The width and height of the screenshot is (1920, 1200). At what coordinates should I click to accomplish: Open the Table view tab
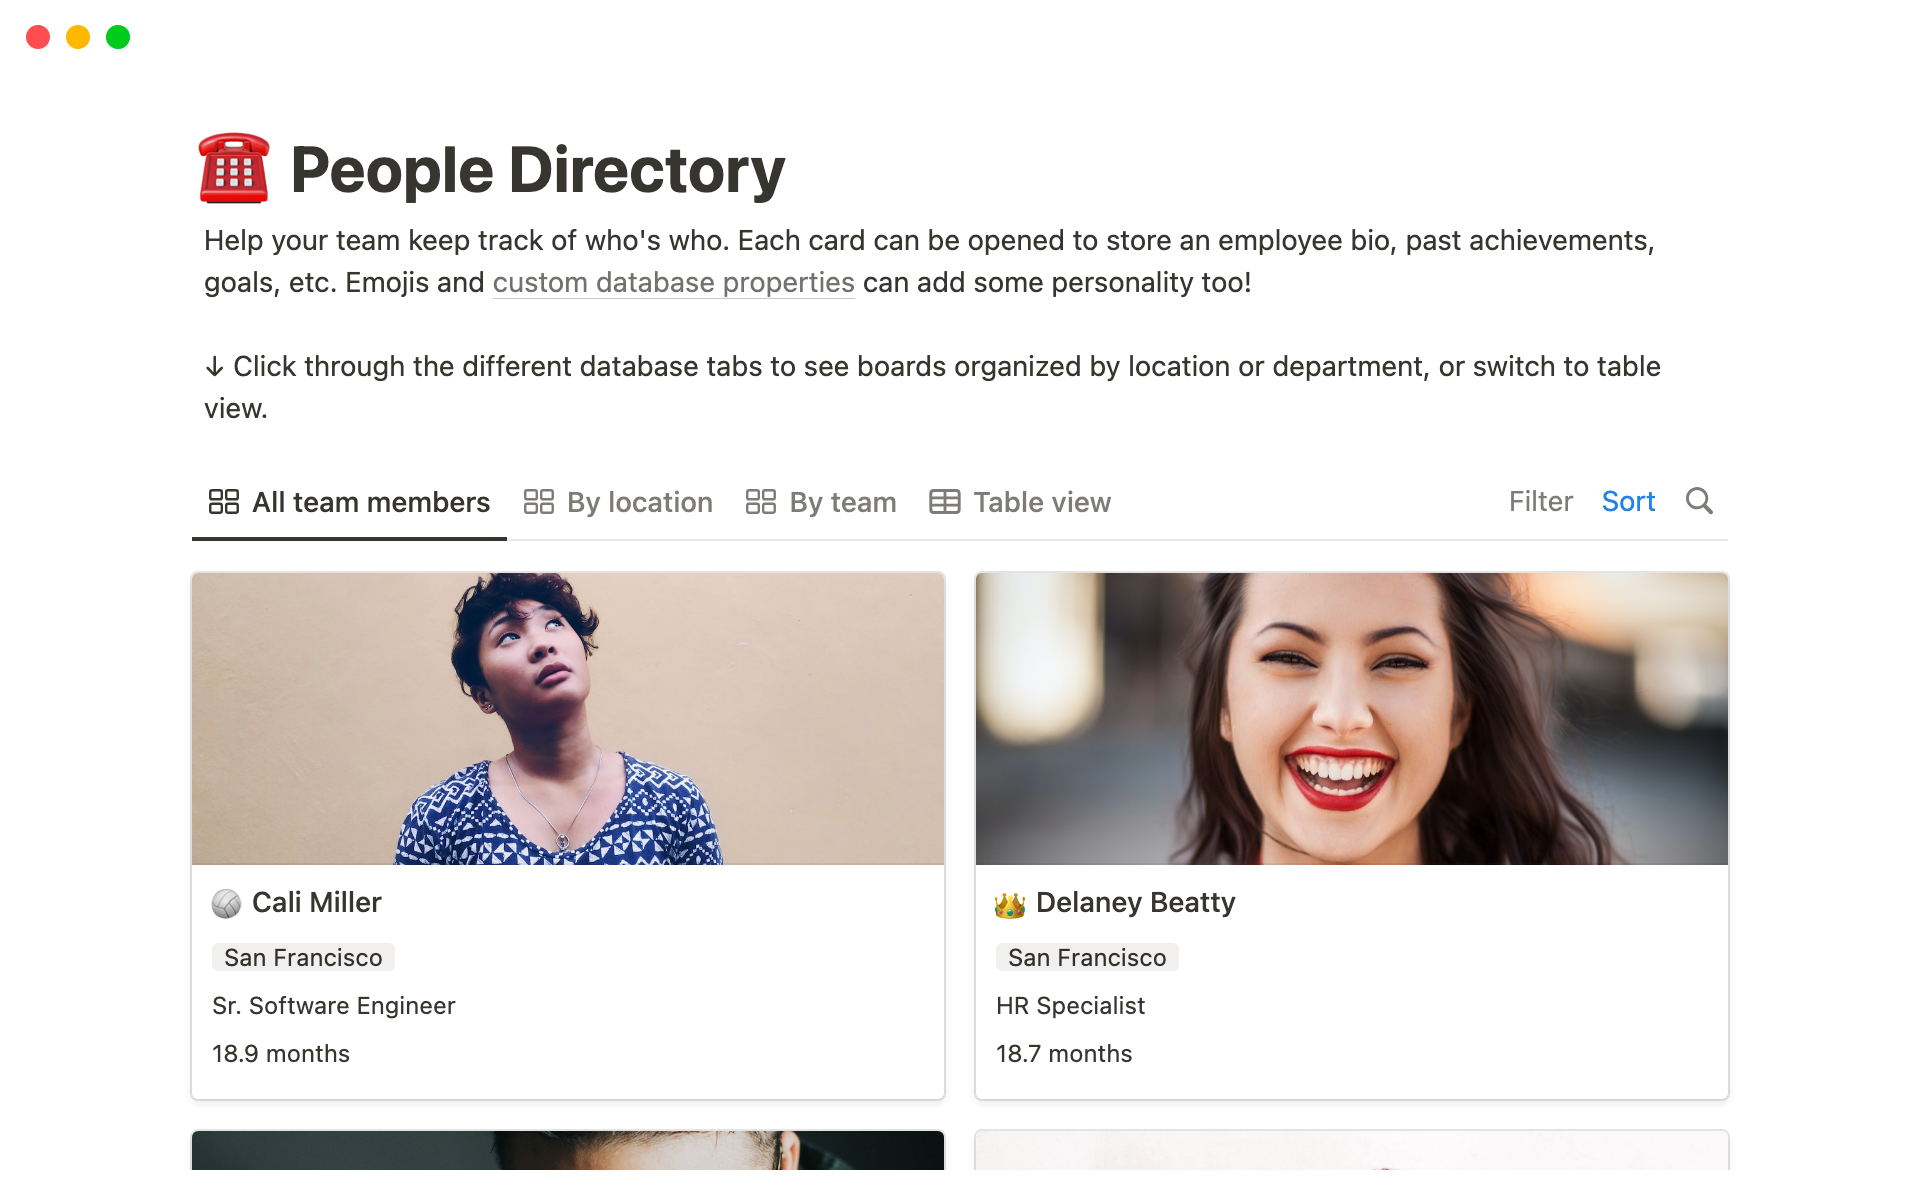coord(1041,502)
